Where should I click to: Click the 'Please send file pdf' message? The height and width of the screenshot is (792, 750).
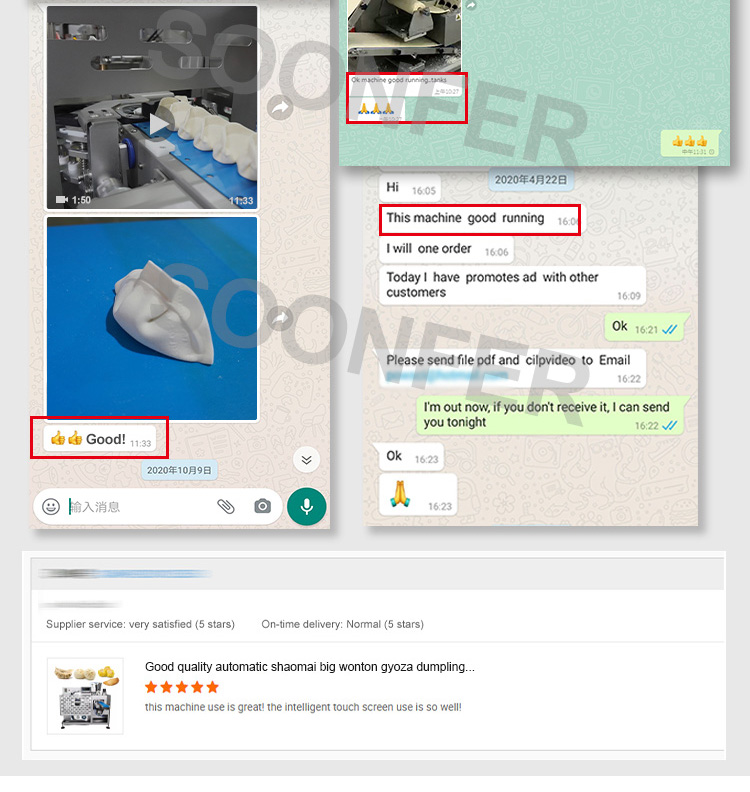(x=513, y=368)
